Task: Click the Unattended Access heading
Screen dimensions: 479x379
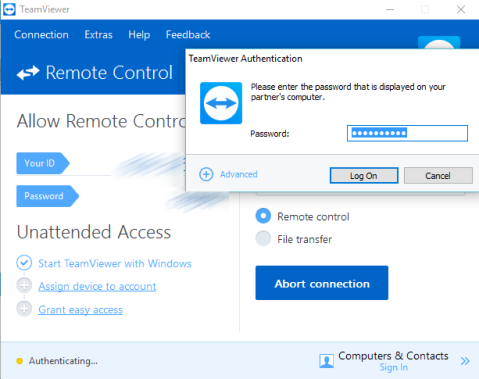Action: click(94, 232)
